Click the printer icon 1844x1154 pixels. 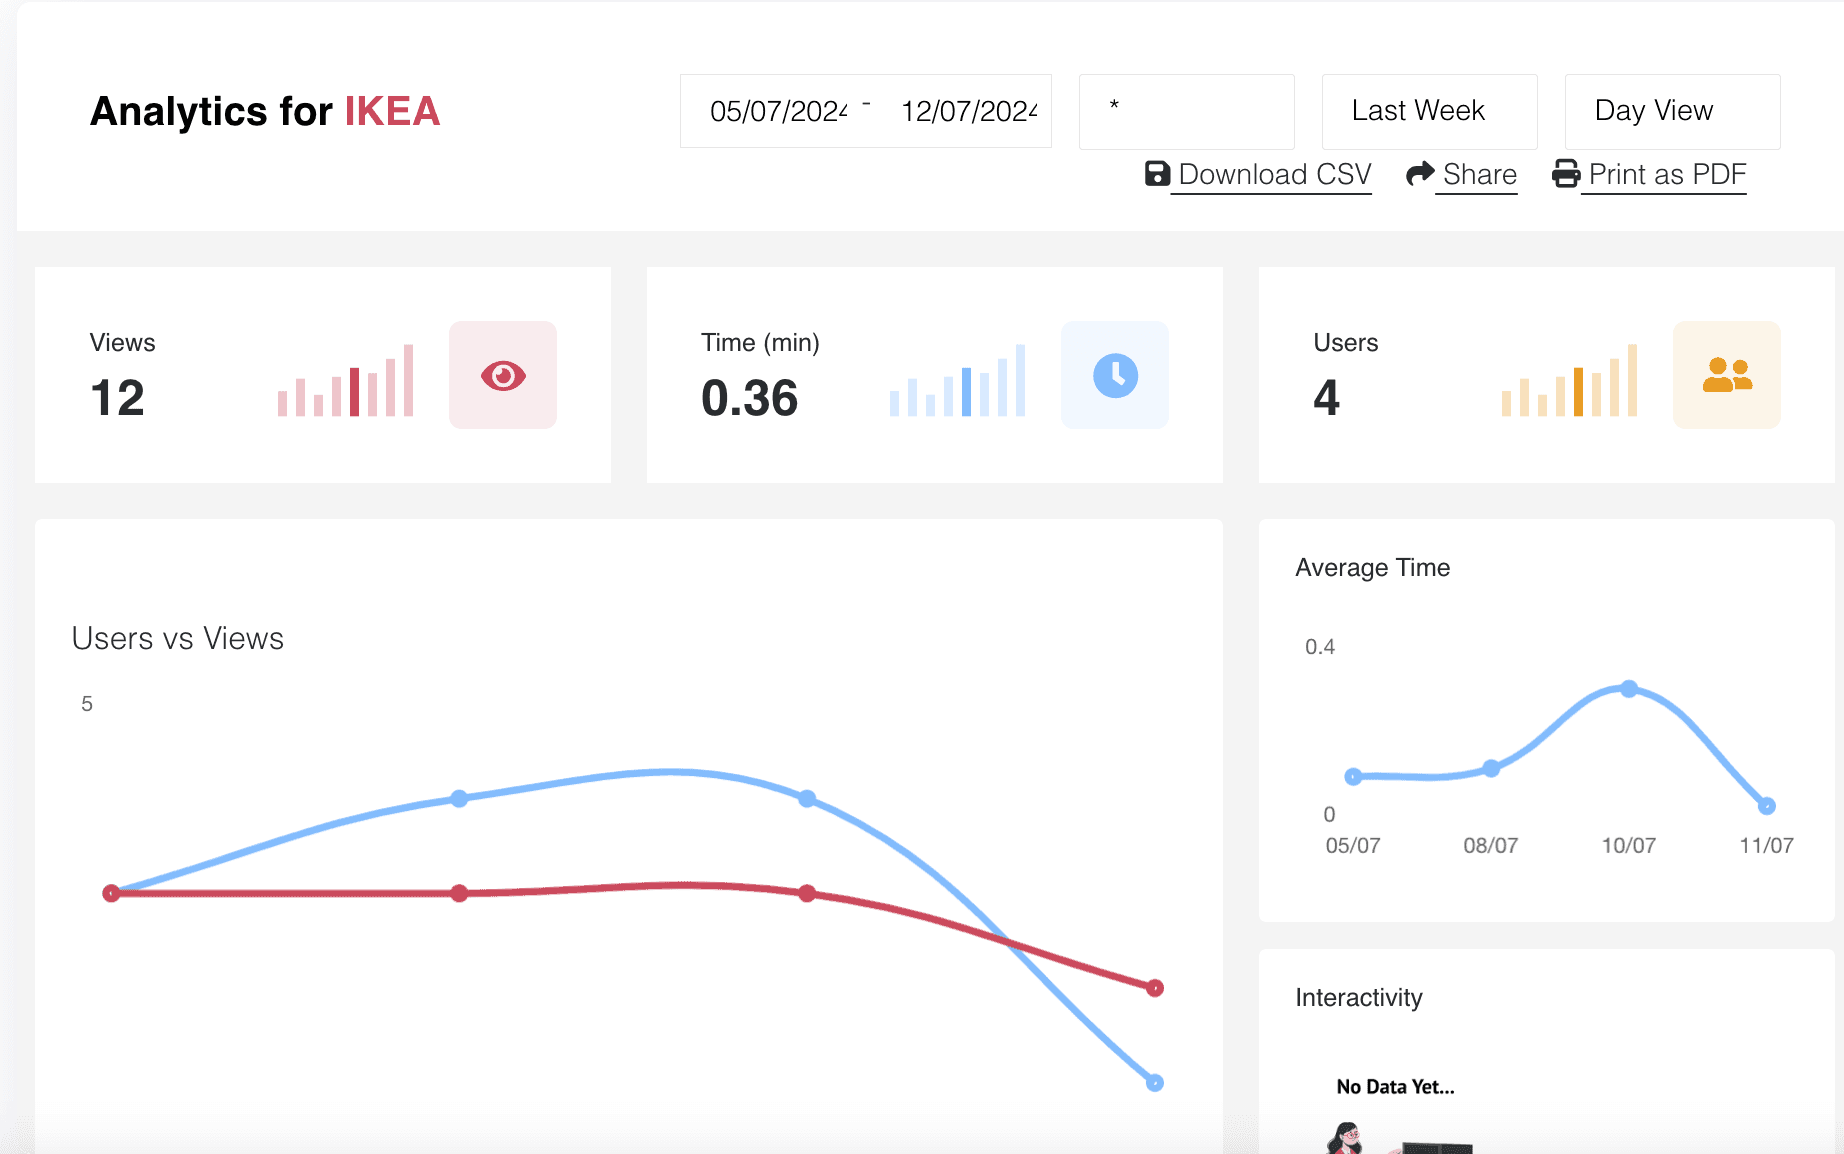click(1566, 174)
